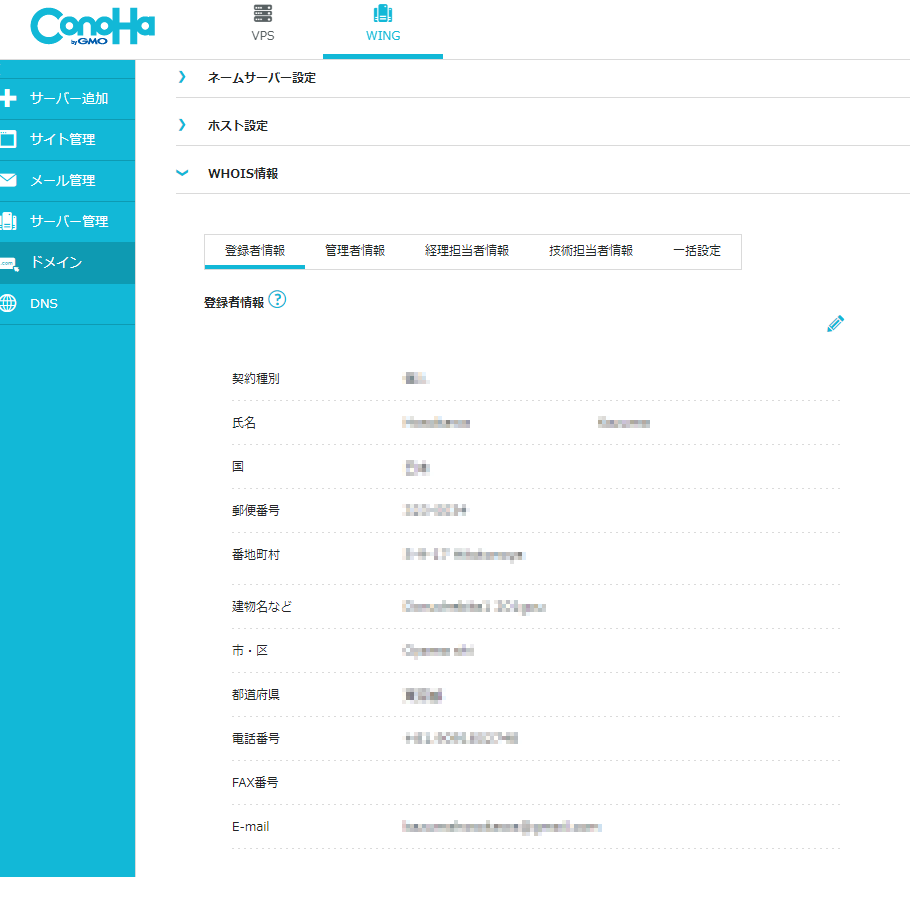Viewport: 924px width, 899px height.
Task: Click the envelope icon for メール管理
Action: (8, 180)
